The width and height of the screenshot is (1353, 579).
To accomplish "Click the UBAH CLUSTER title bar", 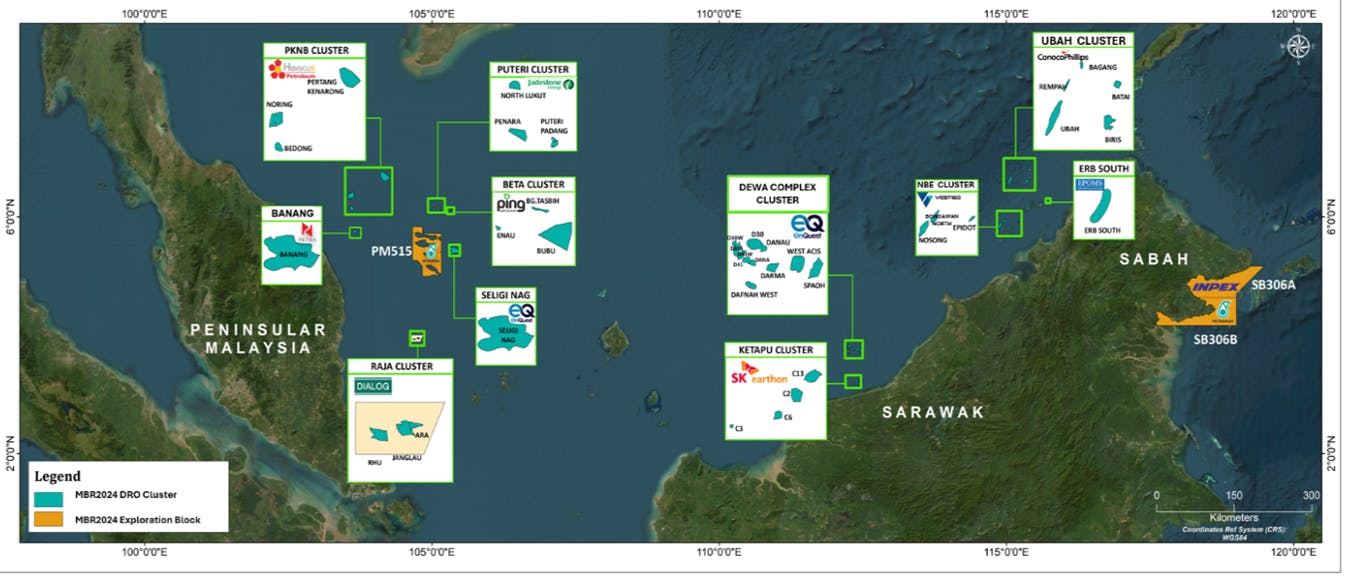I will (x=1083, y=40).
